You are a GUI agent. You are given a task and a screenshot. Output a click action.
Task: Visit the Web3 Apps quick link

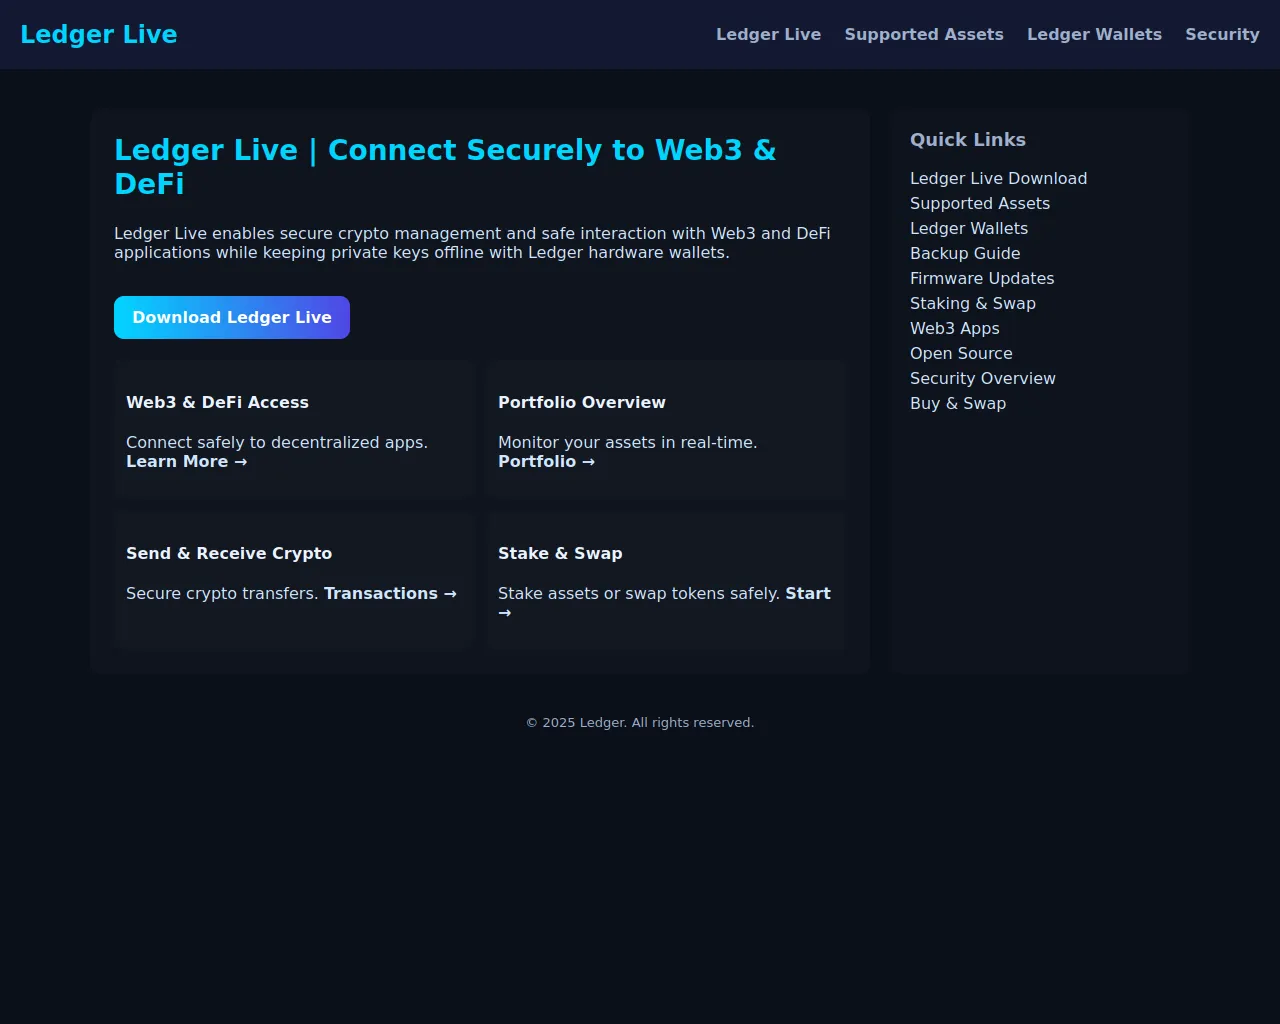tap(955, 328)
